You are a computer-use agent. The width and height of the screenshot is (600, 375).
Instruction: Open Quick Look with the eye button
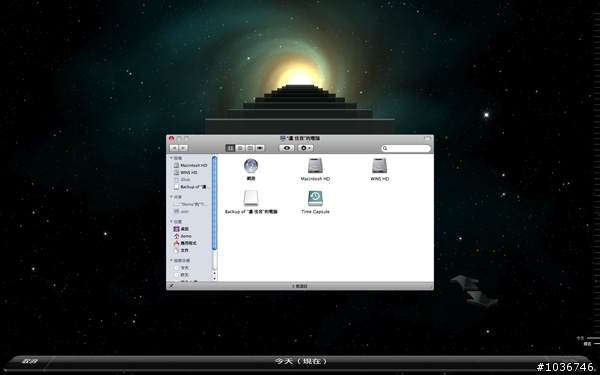(287, 148)
